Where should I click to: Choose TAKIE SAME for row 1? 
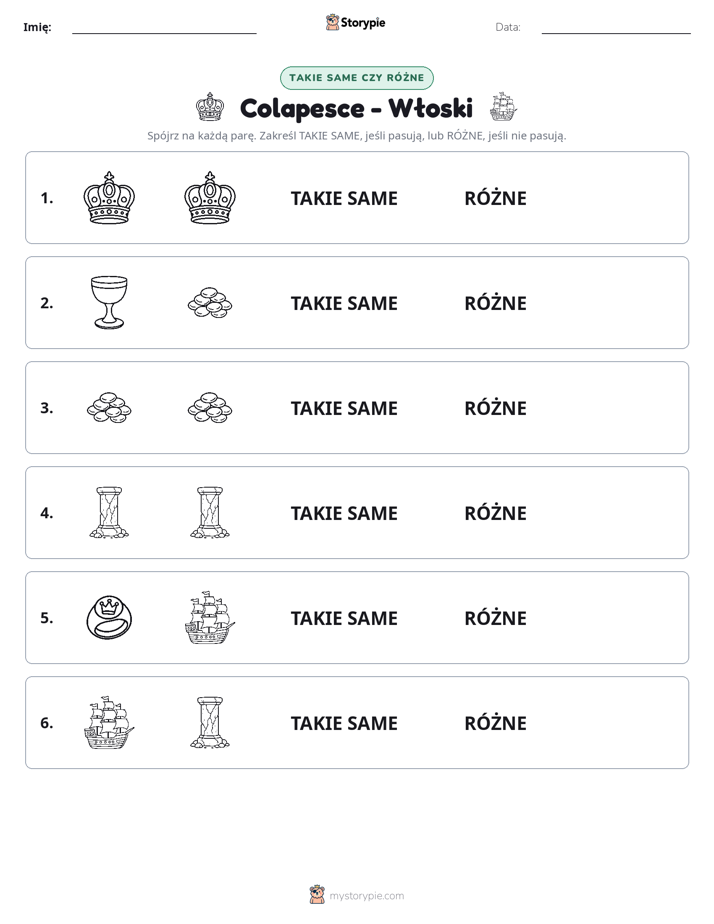344,198
